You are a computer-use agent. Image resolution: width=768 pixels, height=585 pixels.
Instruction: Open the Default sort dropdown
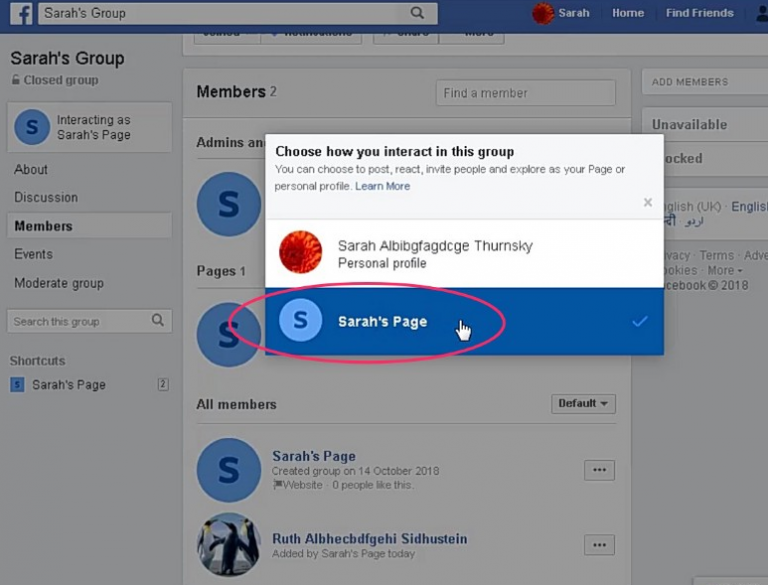click(583, 404)
